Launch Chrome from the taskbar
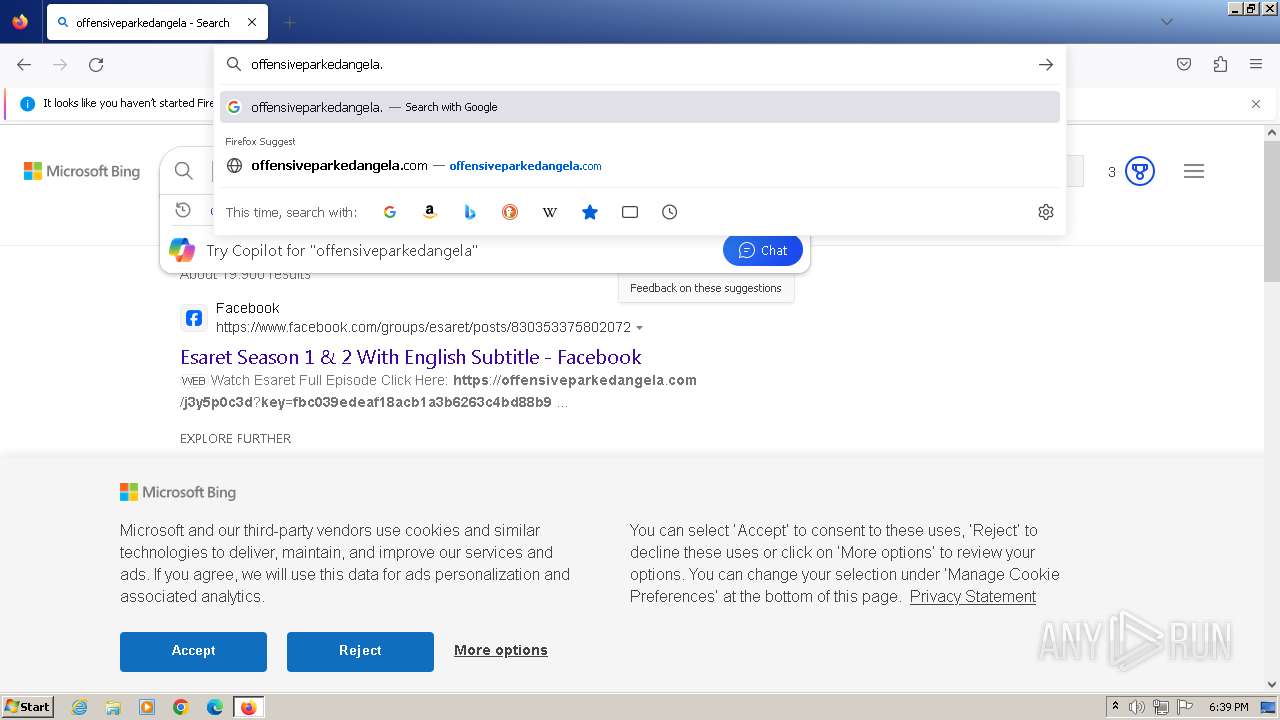 pos(181,707)
